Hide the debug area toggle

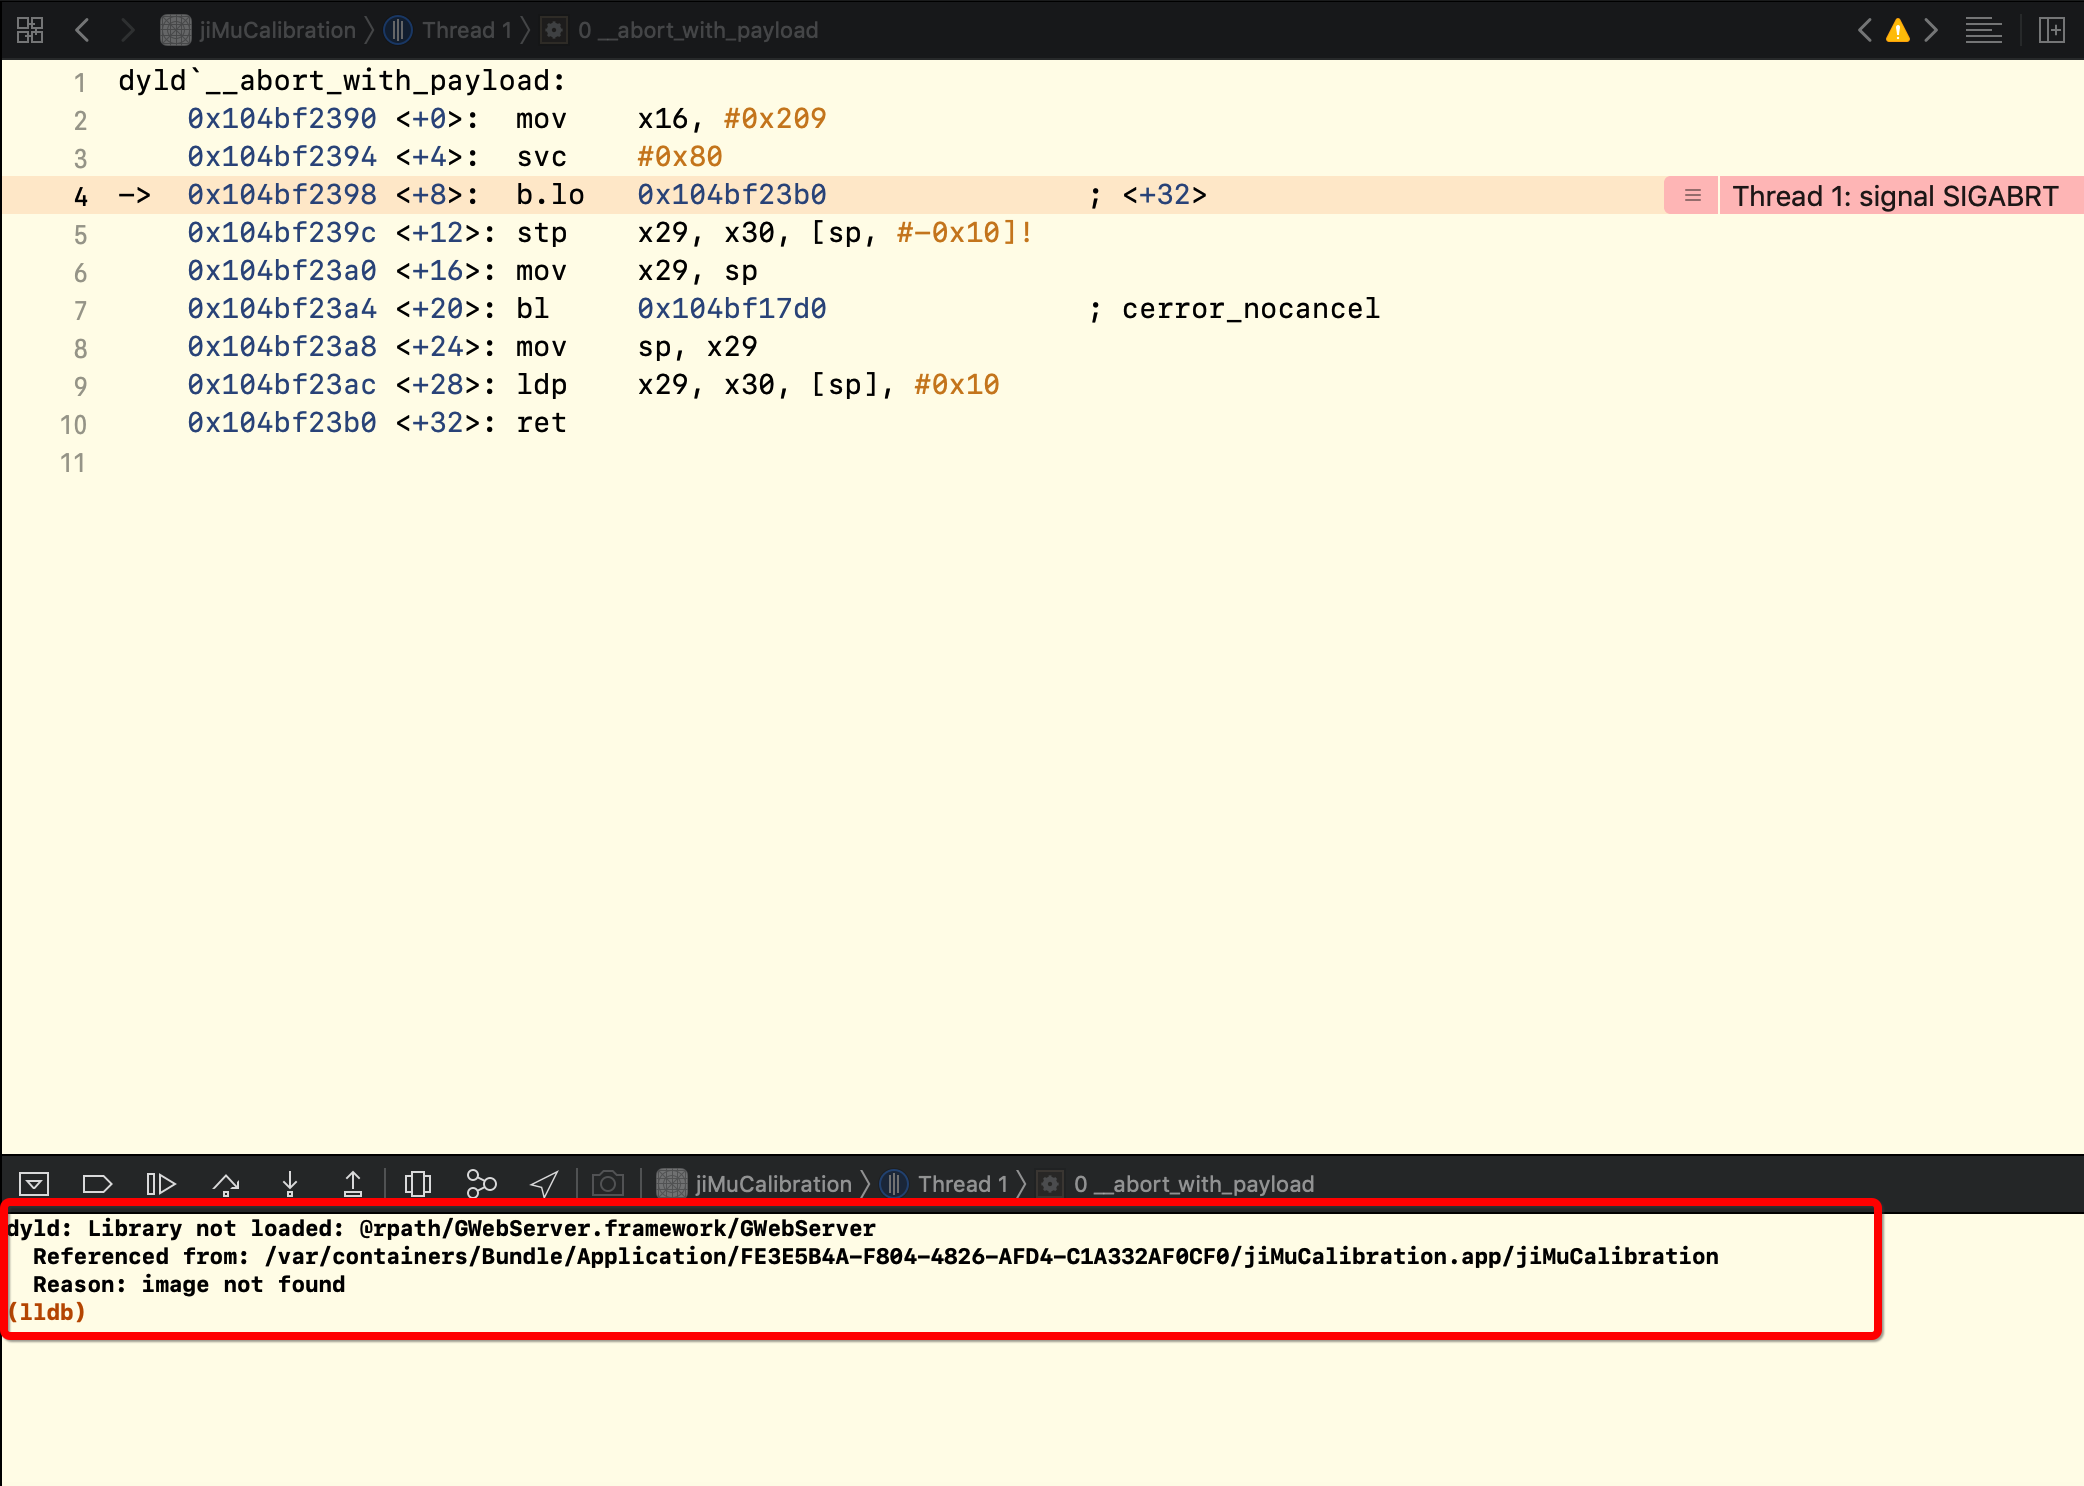click(x=34, y=1184)
